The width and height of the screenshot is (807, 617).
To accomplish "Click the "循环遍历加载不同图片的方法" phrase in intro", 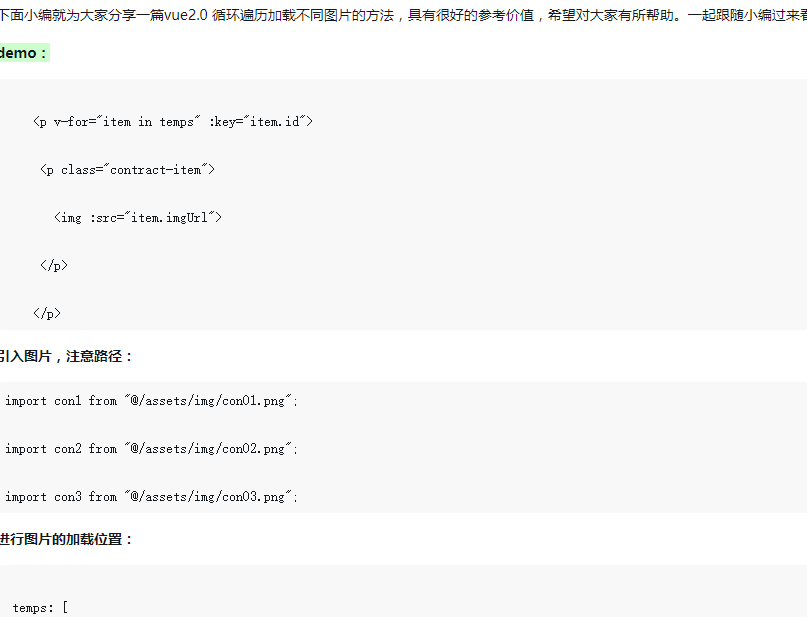I will (303, 16).
